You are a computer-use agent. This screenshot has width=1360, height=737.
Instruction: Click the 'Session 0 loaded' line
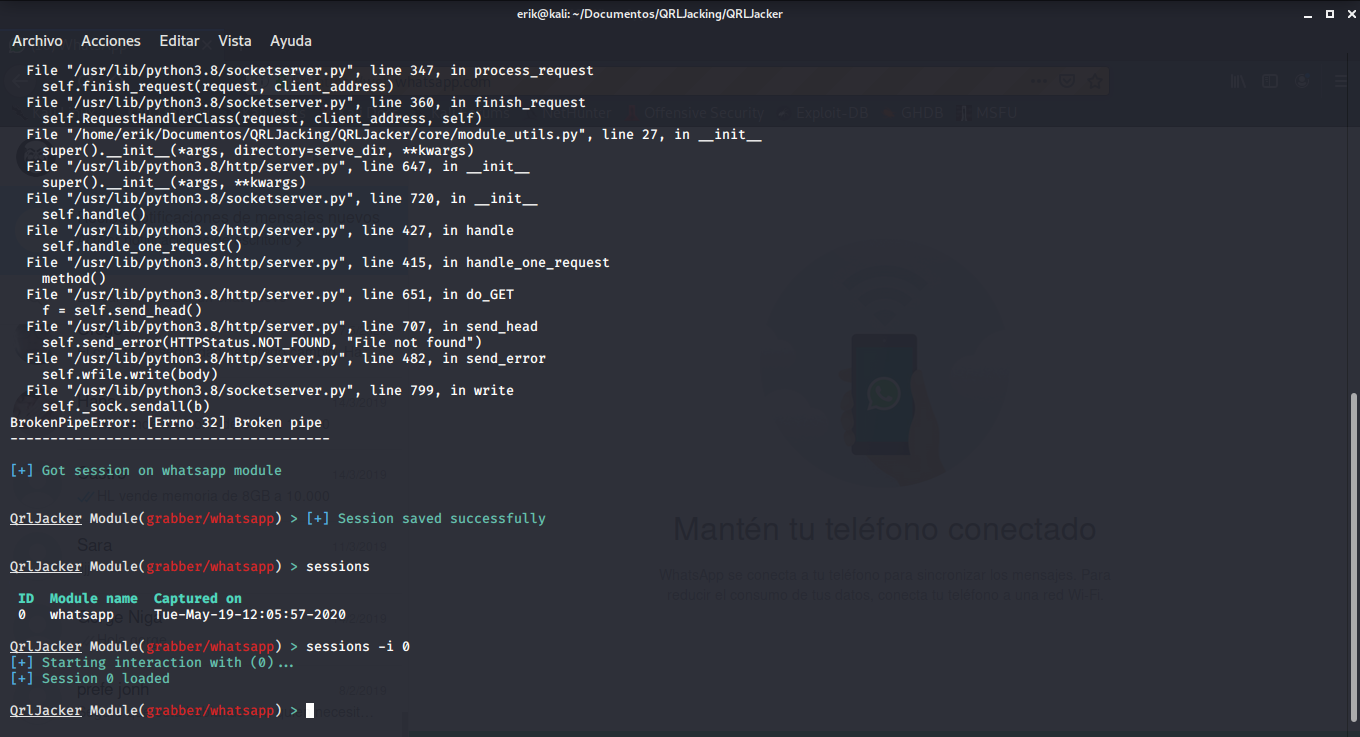pos(90,678)
